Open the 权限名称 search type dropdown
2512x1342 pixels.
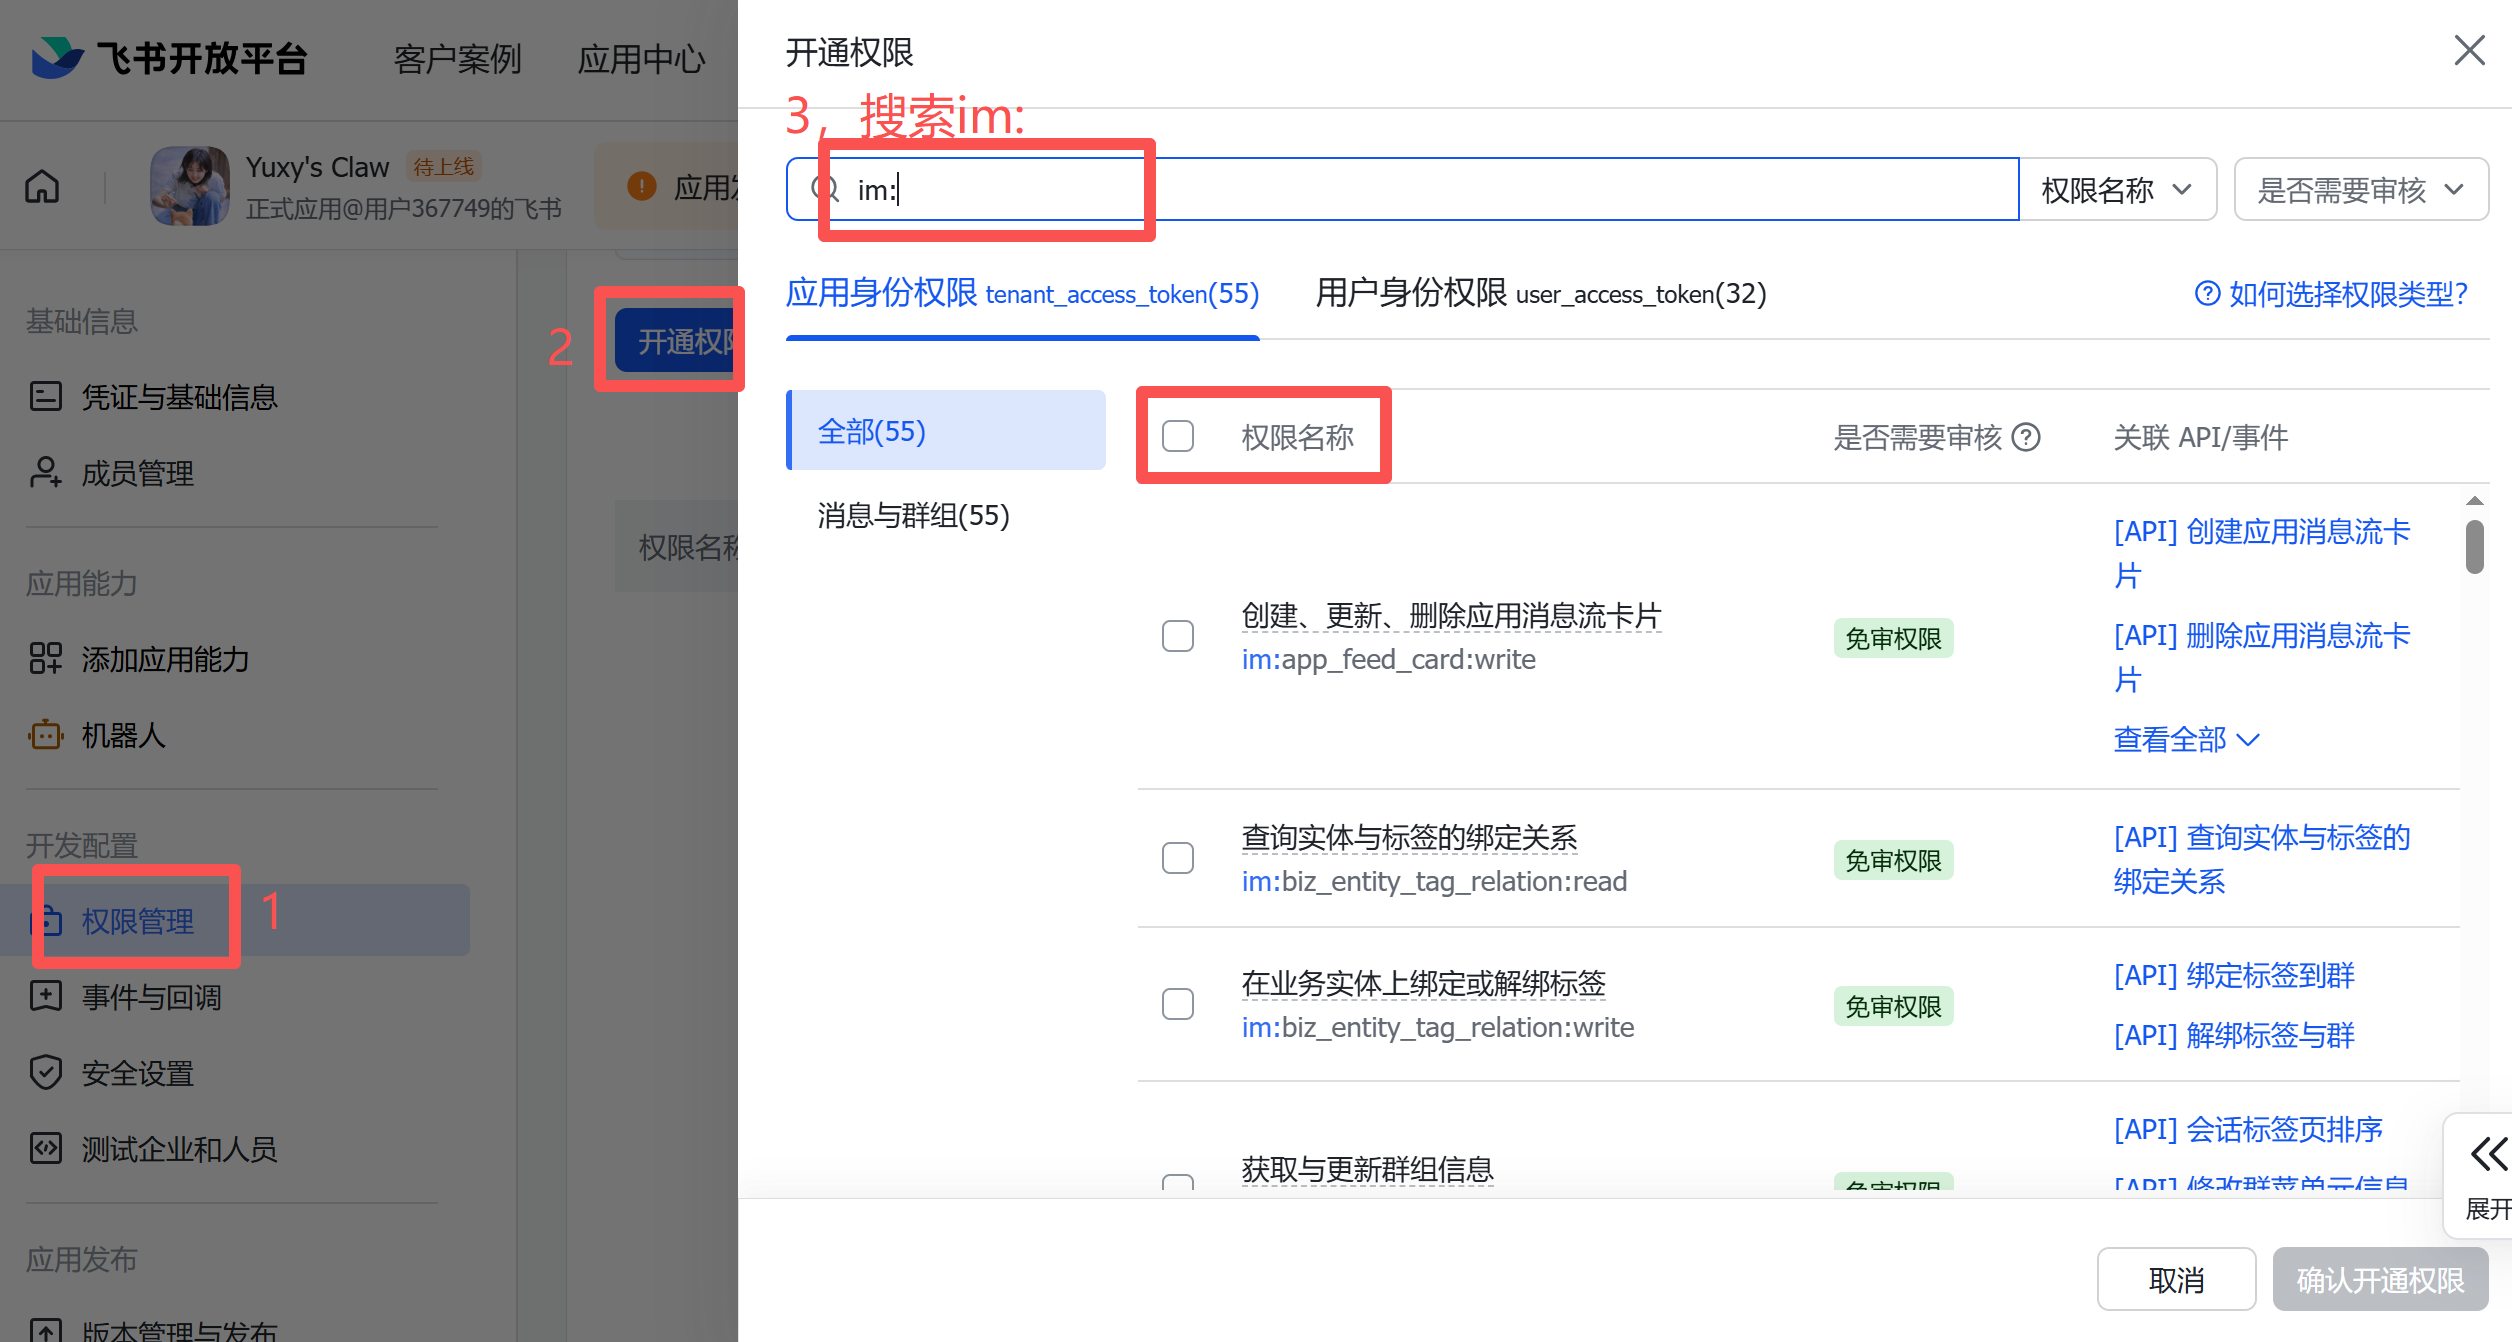(x=2116, y=189)
